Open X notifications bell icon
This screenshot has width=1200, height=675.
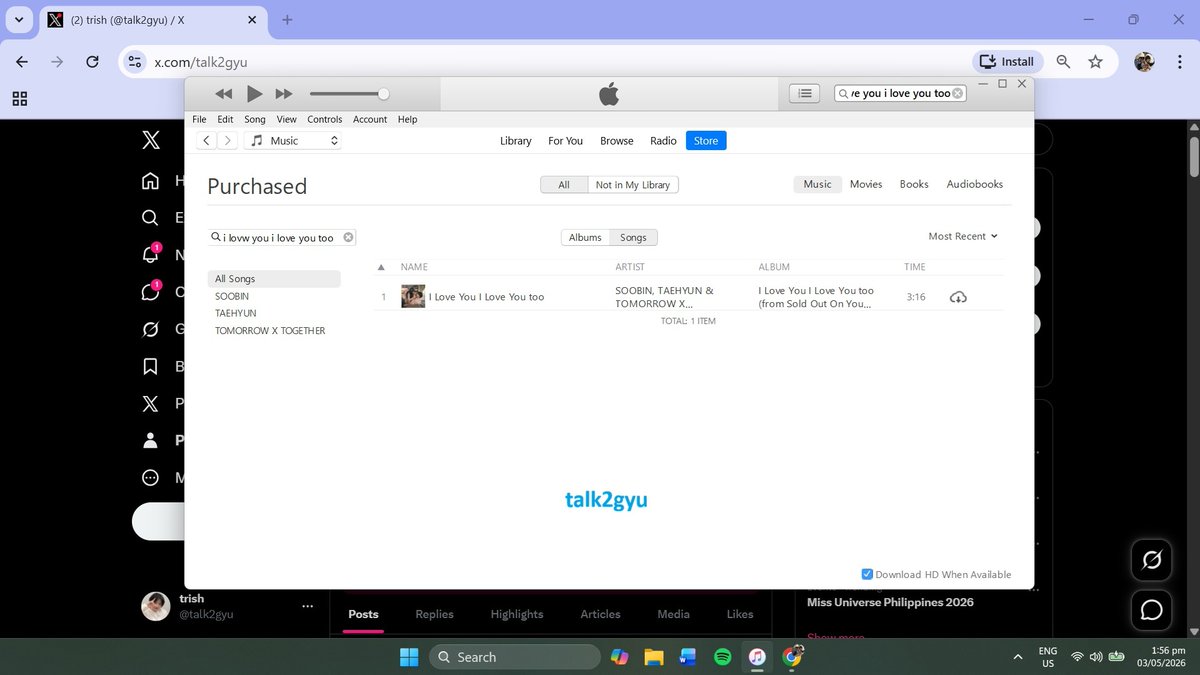151,254
